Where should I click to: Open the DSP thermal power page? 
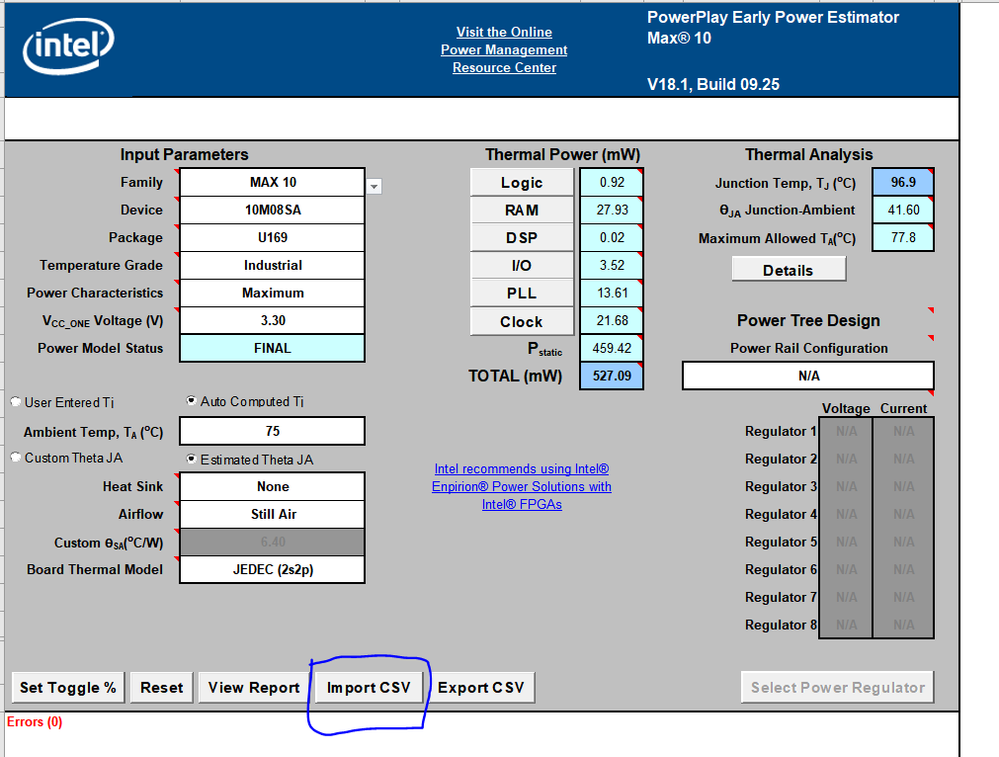[522, 238]
